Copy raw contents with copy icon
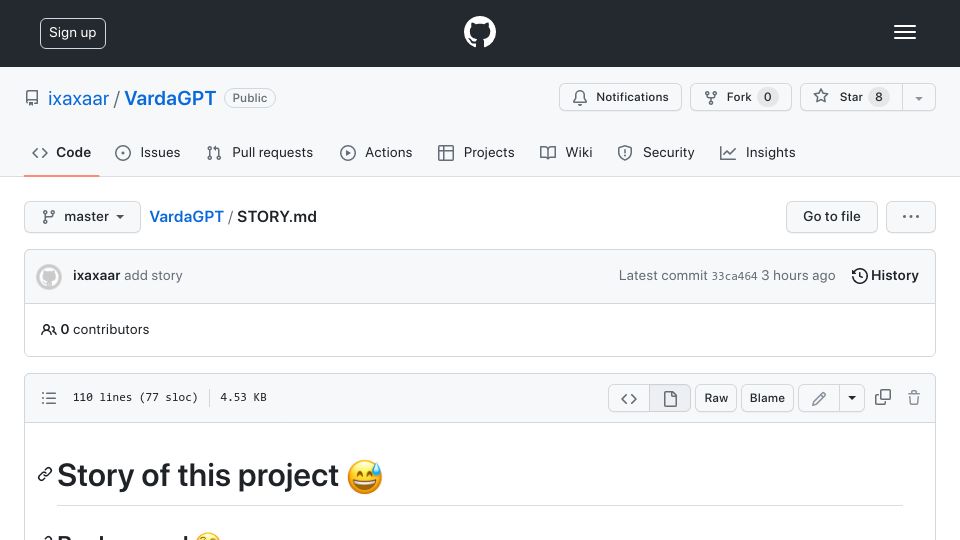960x540 pixels. coord(883,397)
